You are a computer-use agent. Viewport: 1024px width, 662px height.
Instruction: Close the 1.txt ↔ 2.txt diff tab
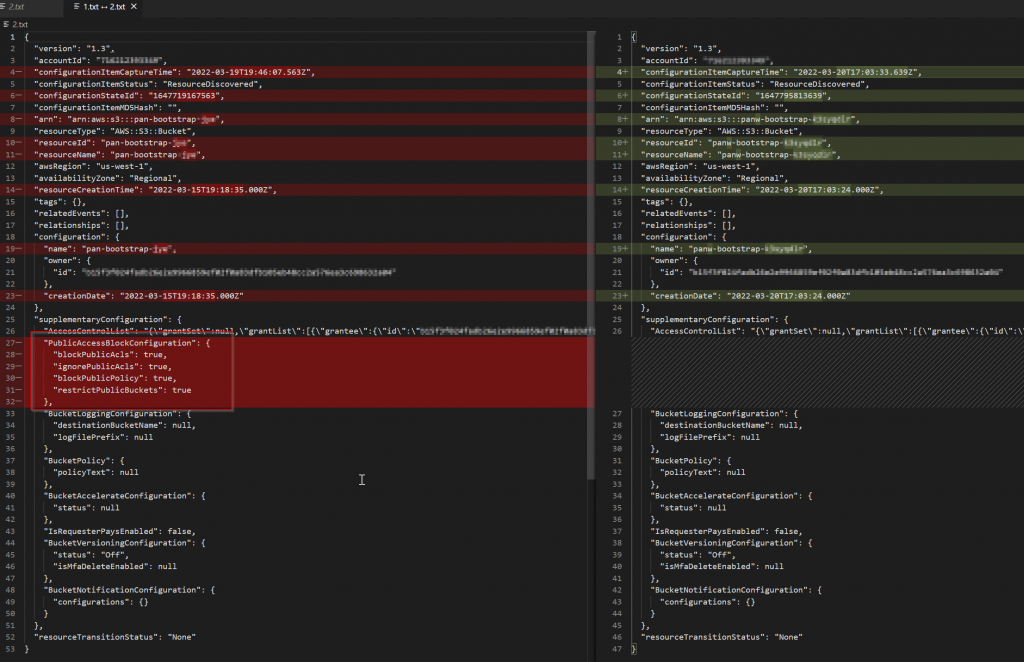coord(134,7)
